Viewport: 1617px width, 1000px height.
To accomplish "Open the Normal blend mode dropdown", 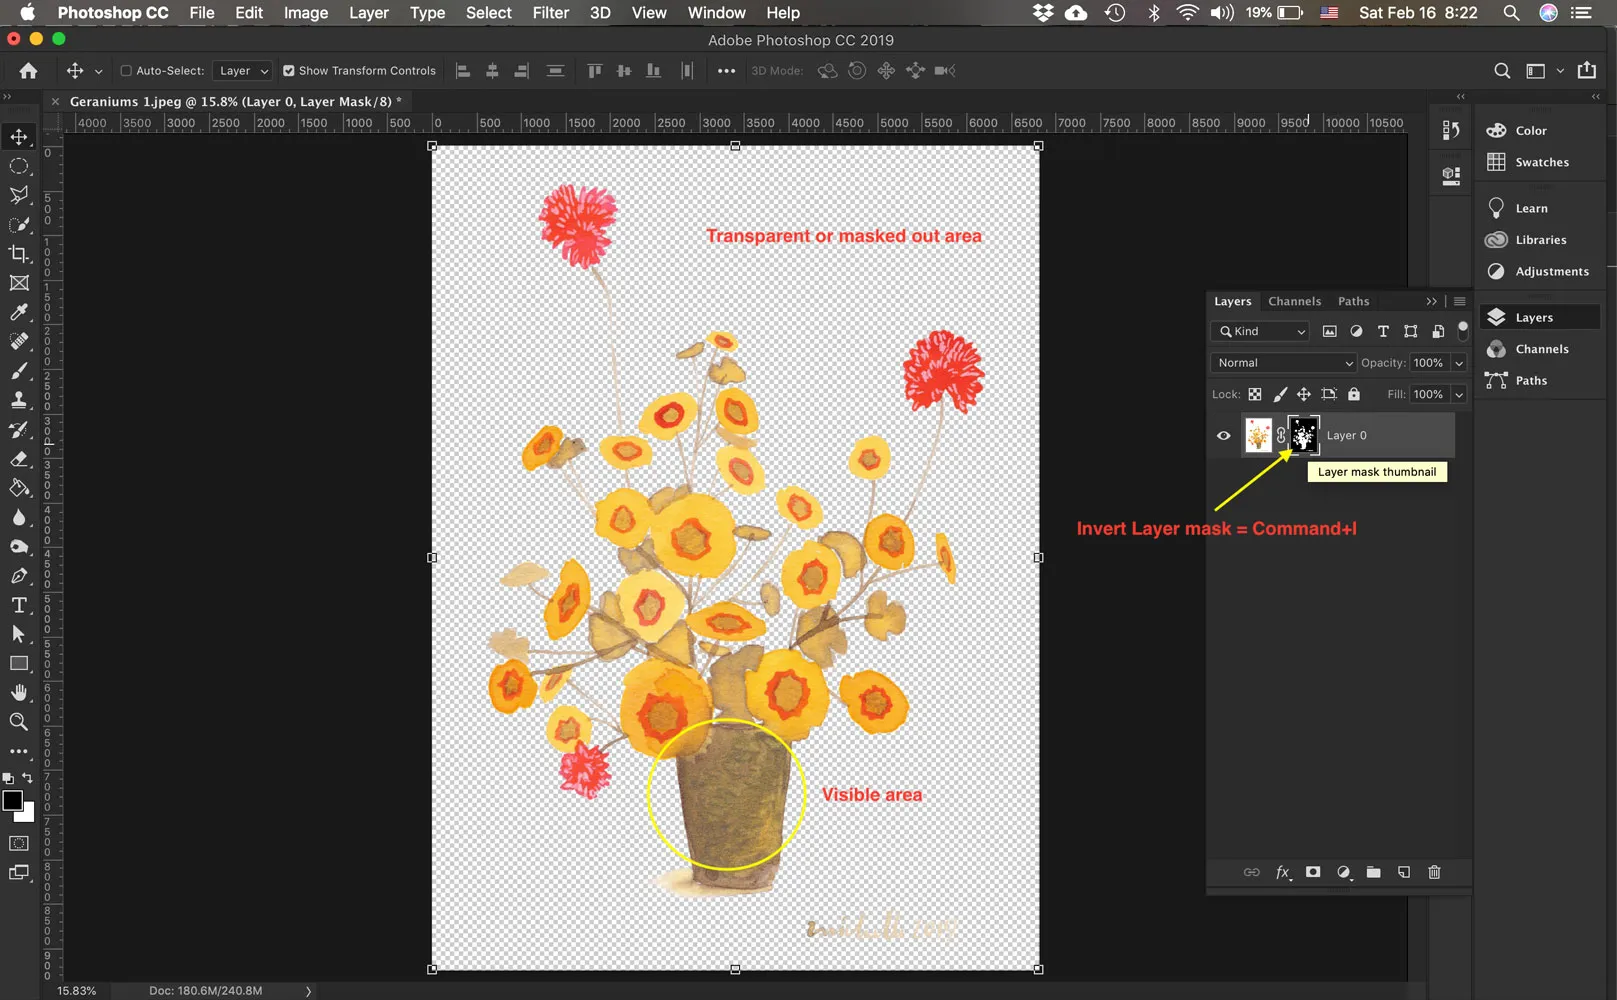I will (x=1283, y=363).
